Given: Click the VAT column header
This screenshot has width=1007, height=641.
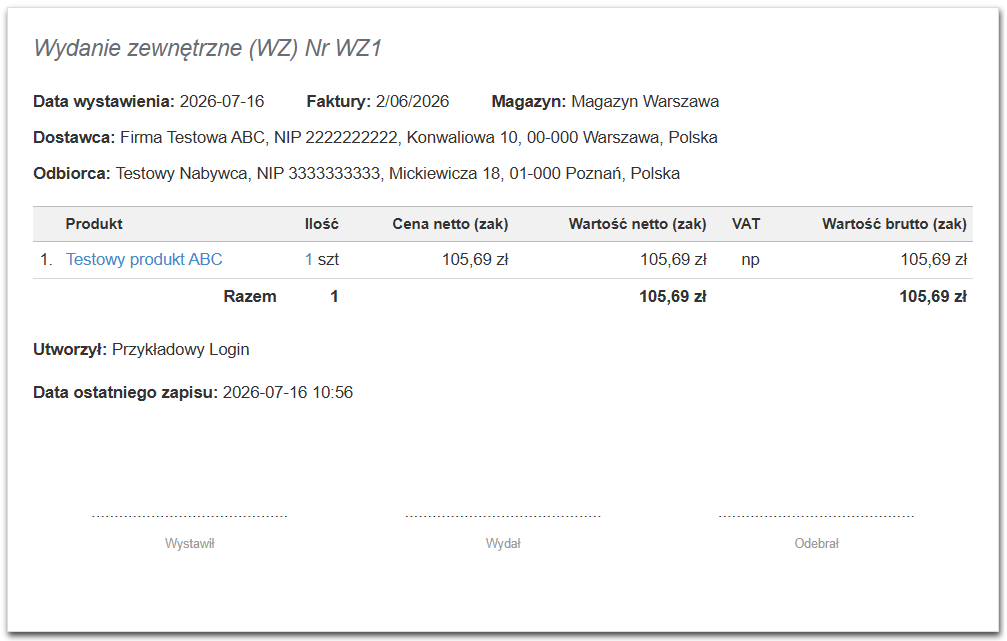Looking at the screenshot, I should tap(746, 224).
